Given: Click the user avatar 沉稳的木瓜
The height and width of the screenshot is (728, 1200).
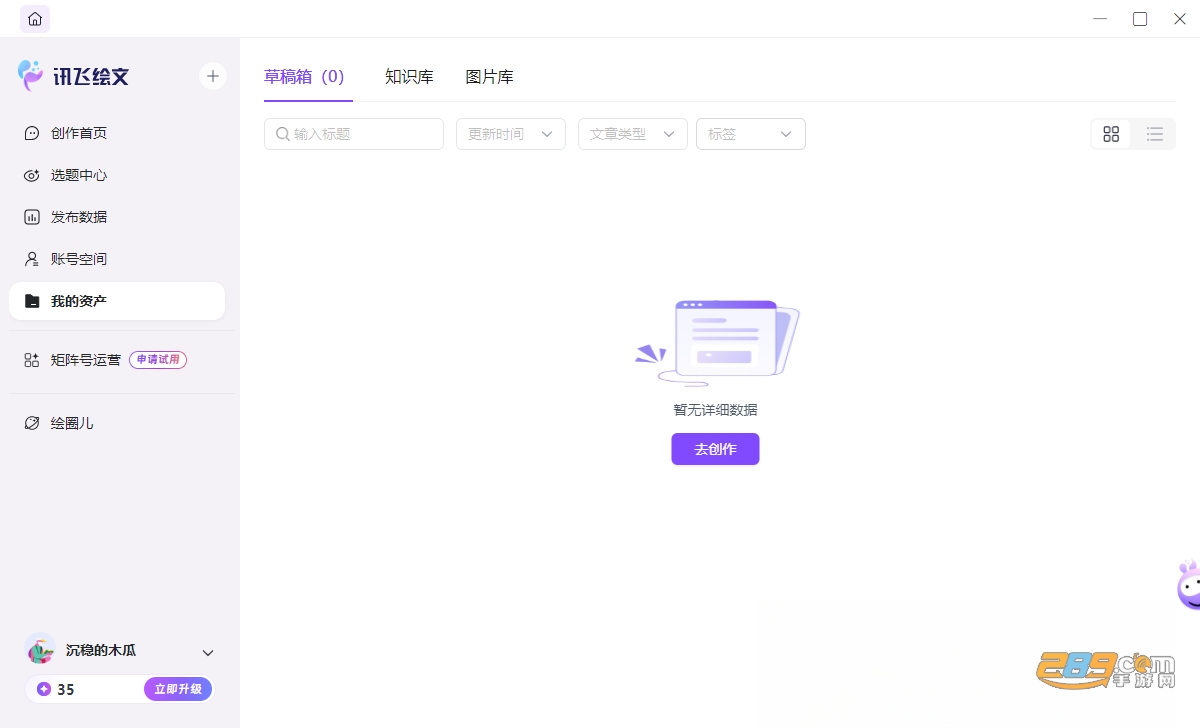Looking at the screenshot, I should click(x=41, y=649).
